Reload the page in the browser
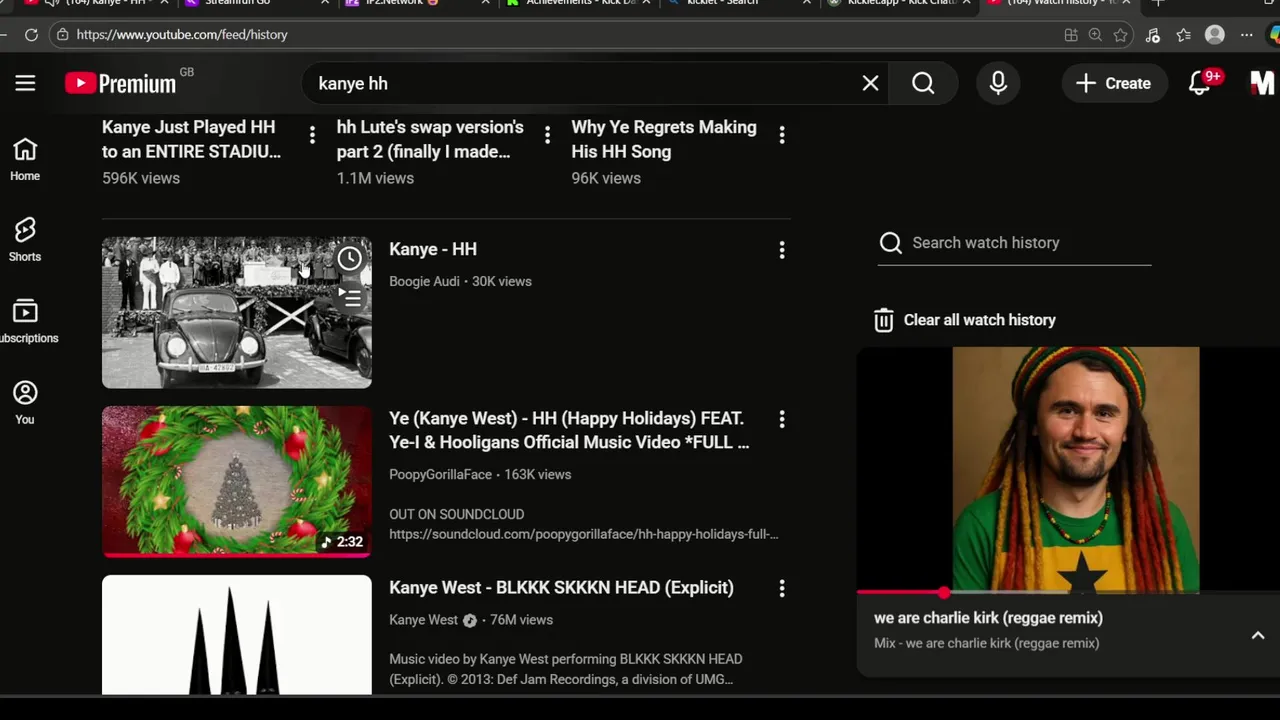This screenshot has height=720, width=1280. tap(31, 35)
